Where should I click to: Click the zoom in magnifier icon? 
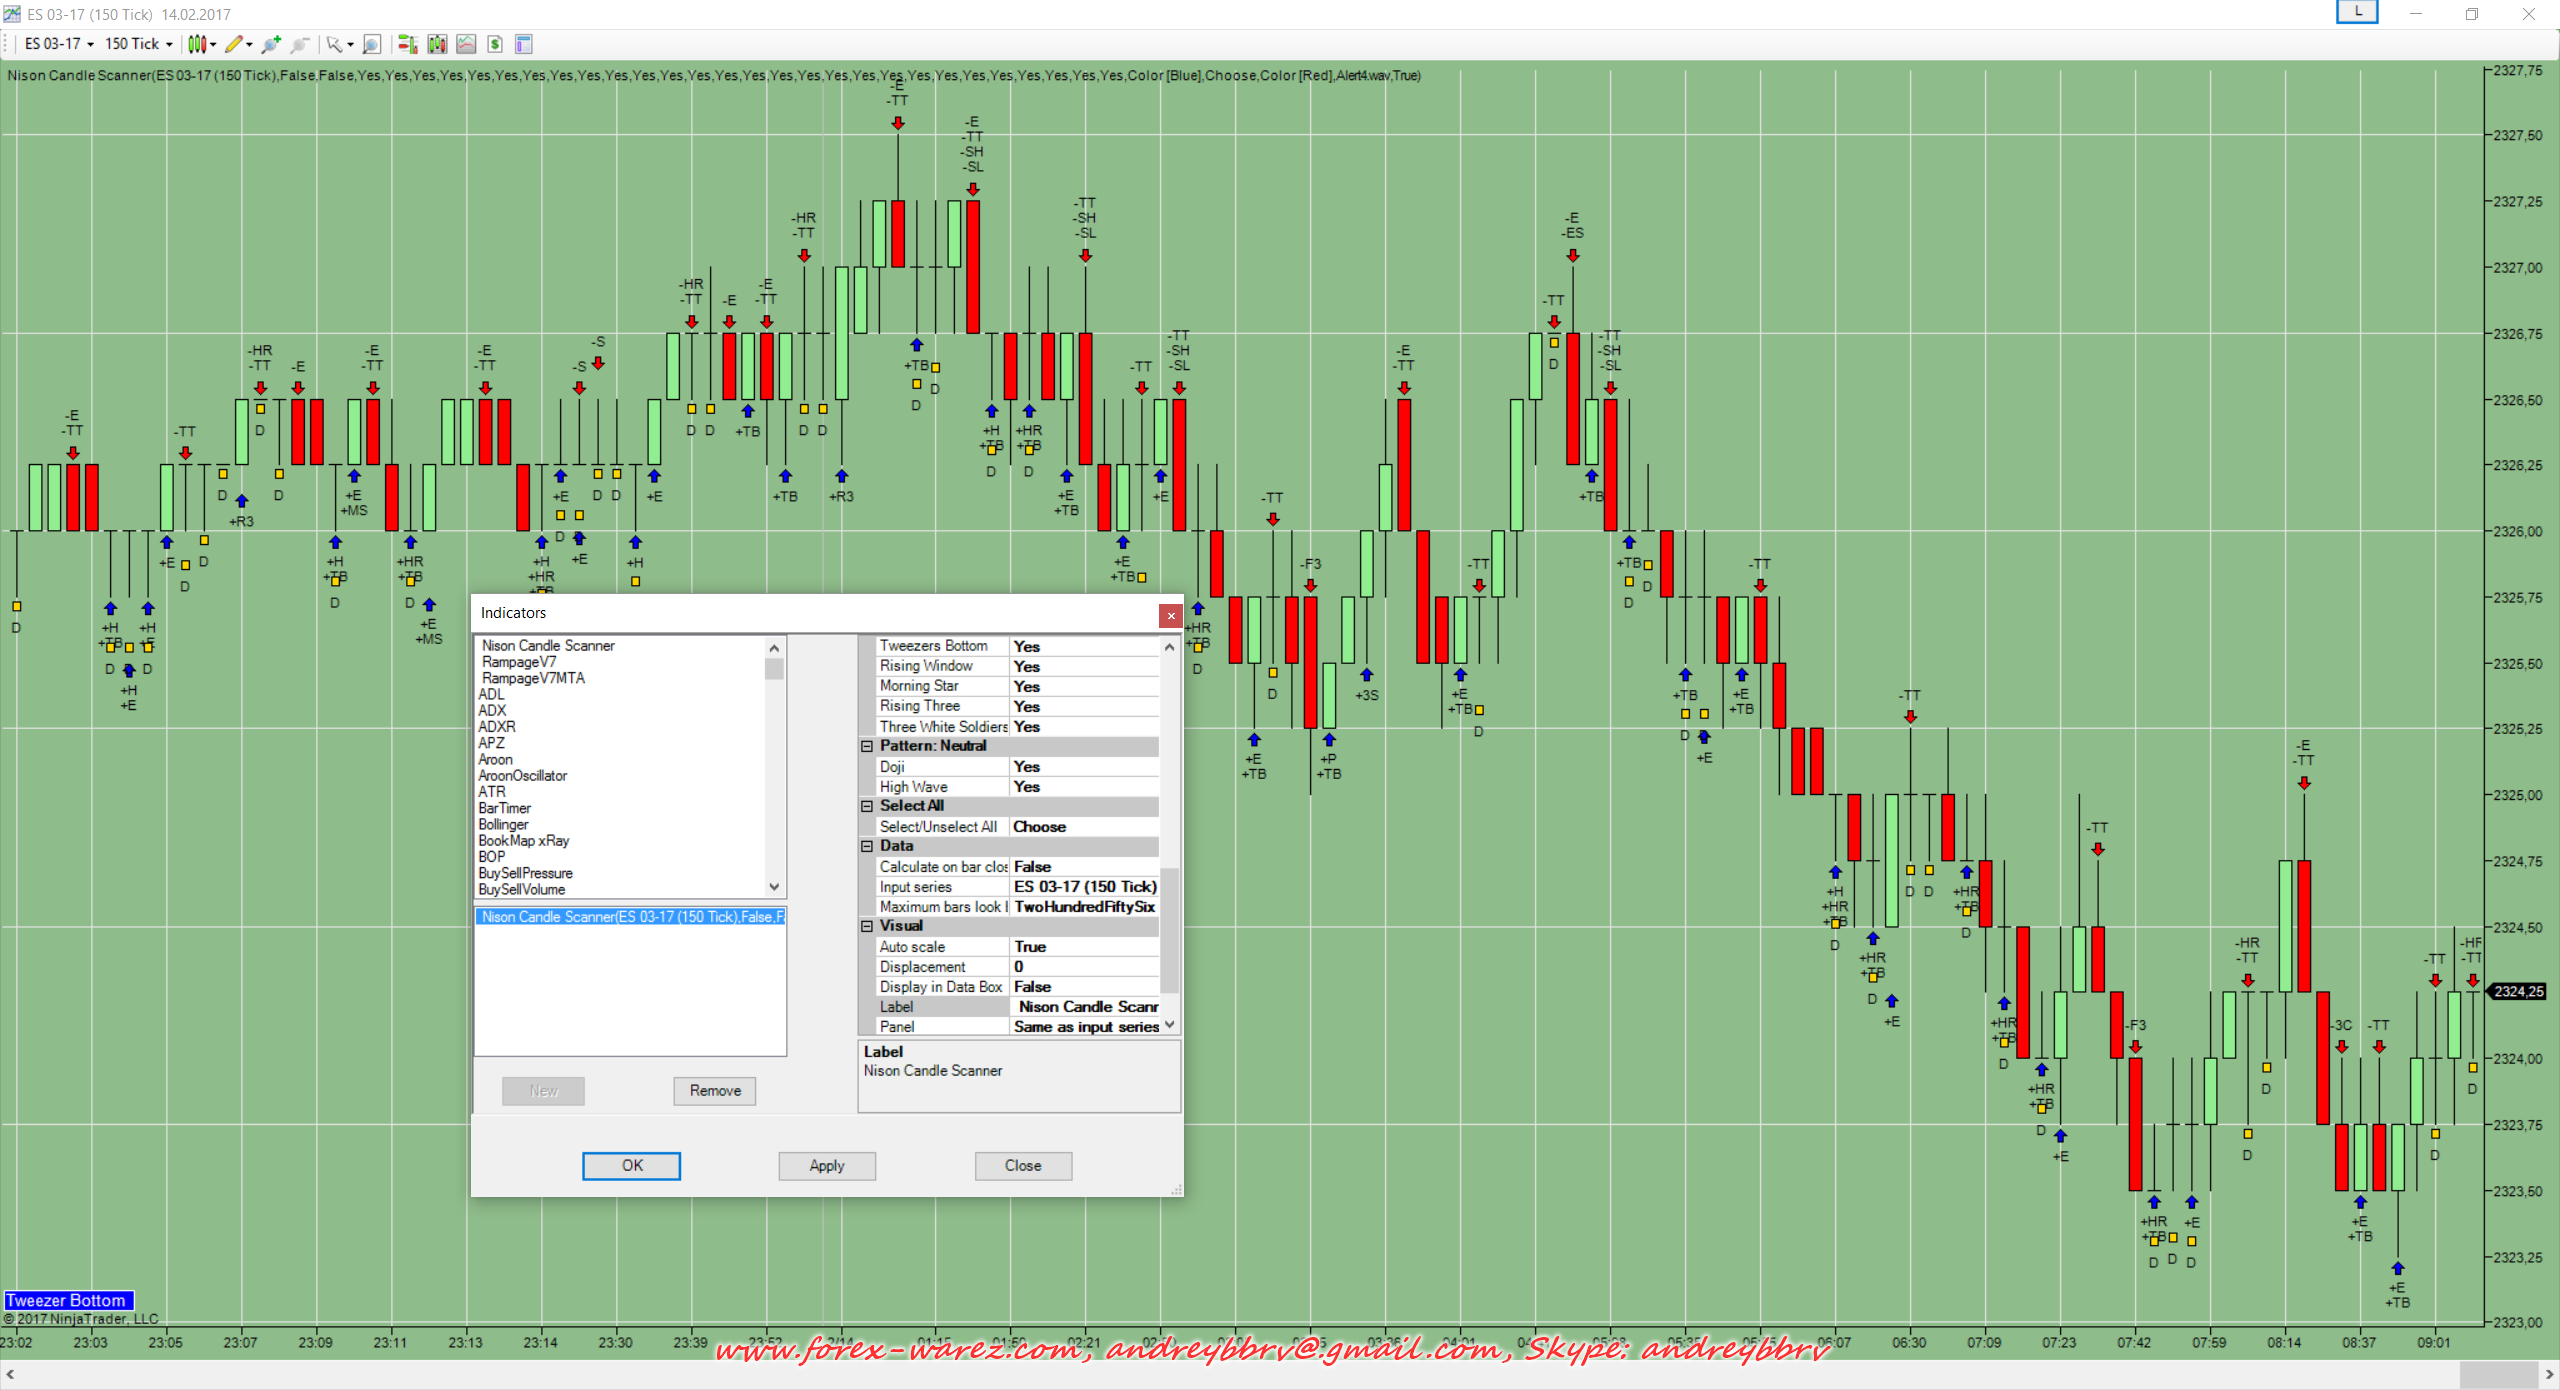[x=271, y=44]
